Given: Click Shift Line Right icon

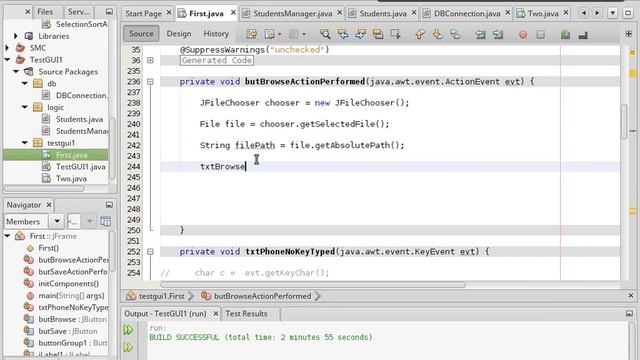Looking at the screenshot, I should 498,34.
